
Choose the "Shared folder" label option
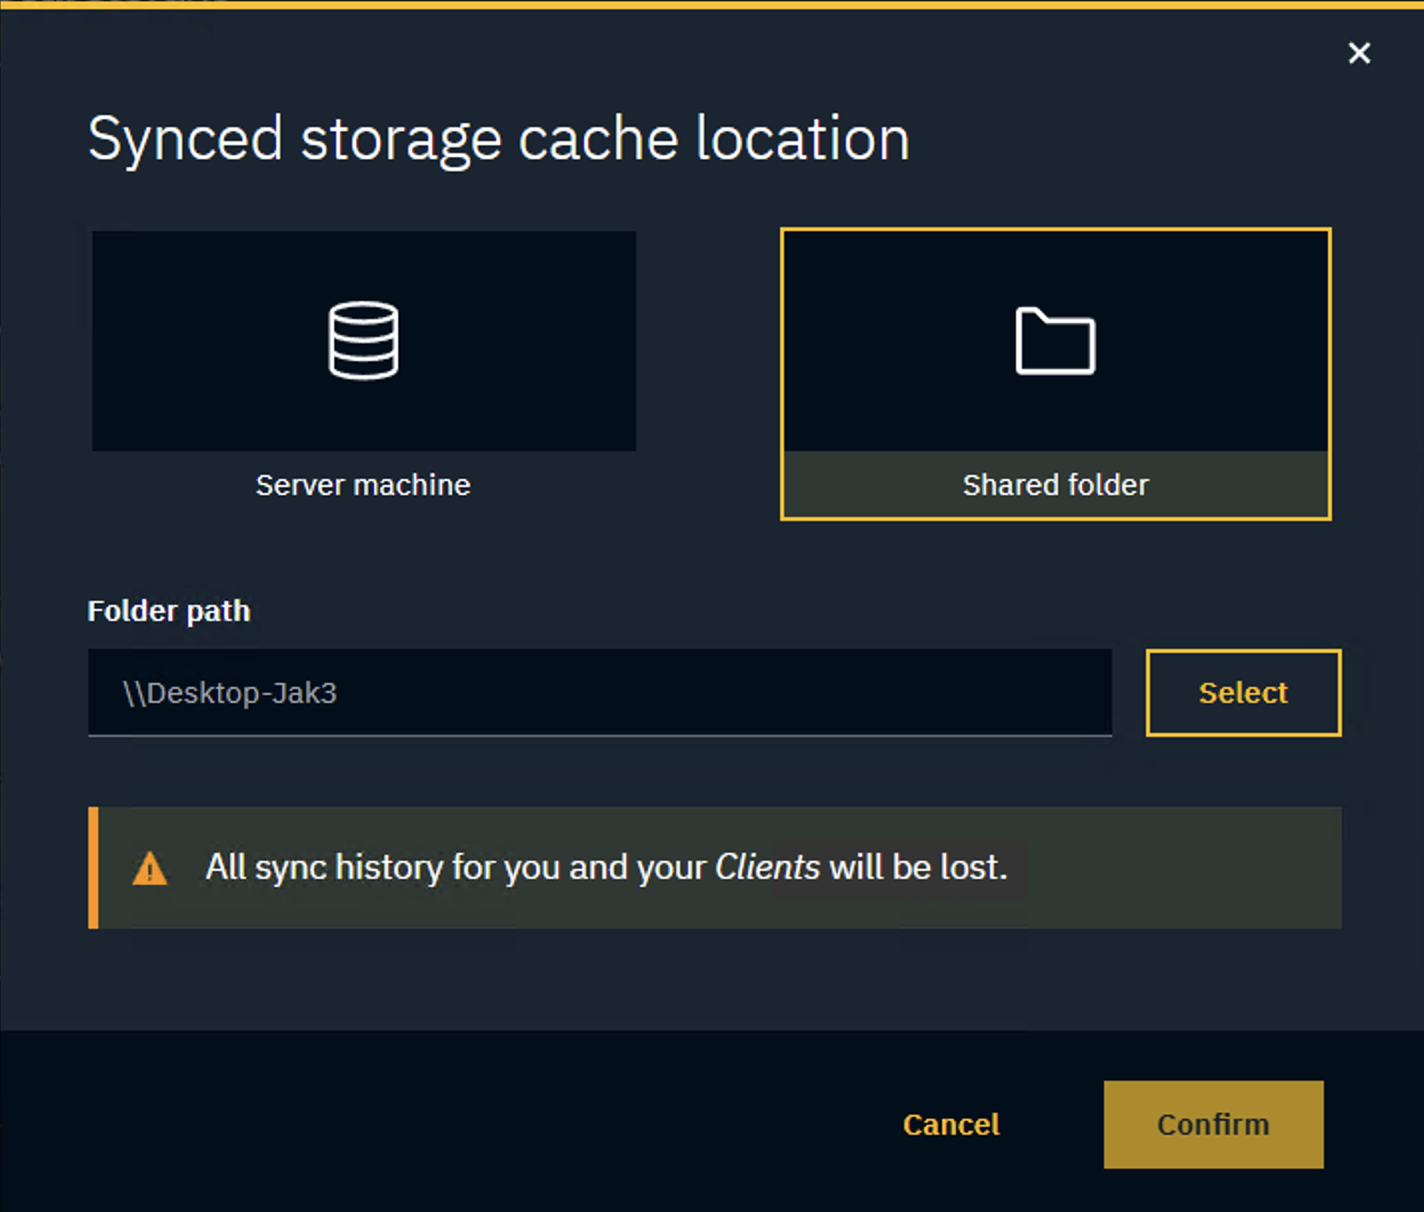coord(1055,485)
